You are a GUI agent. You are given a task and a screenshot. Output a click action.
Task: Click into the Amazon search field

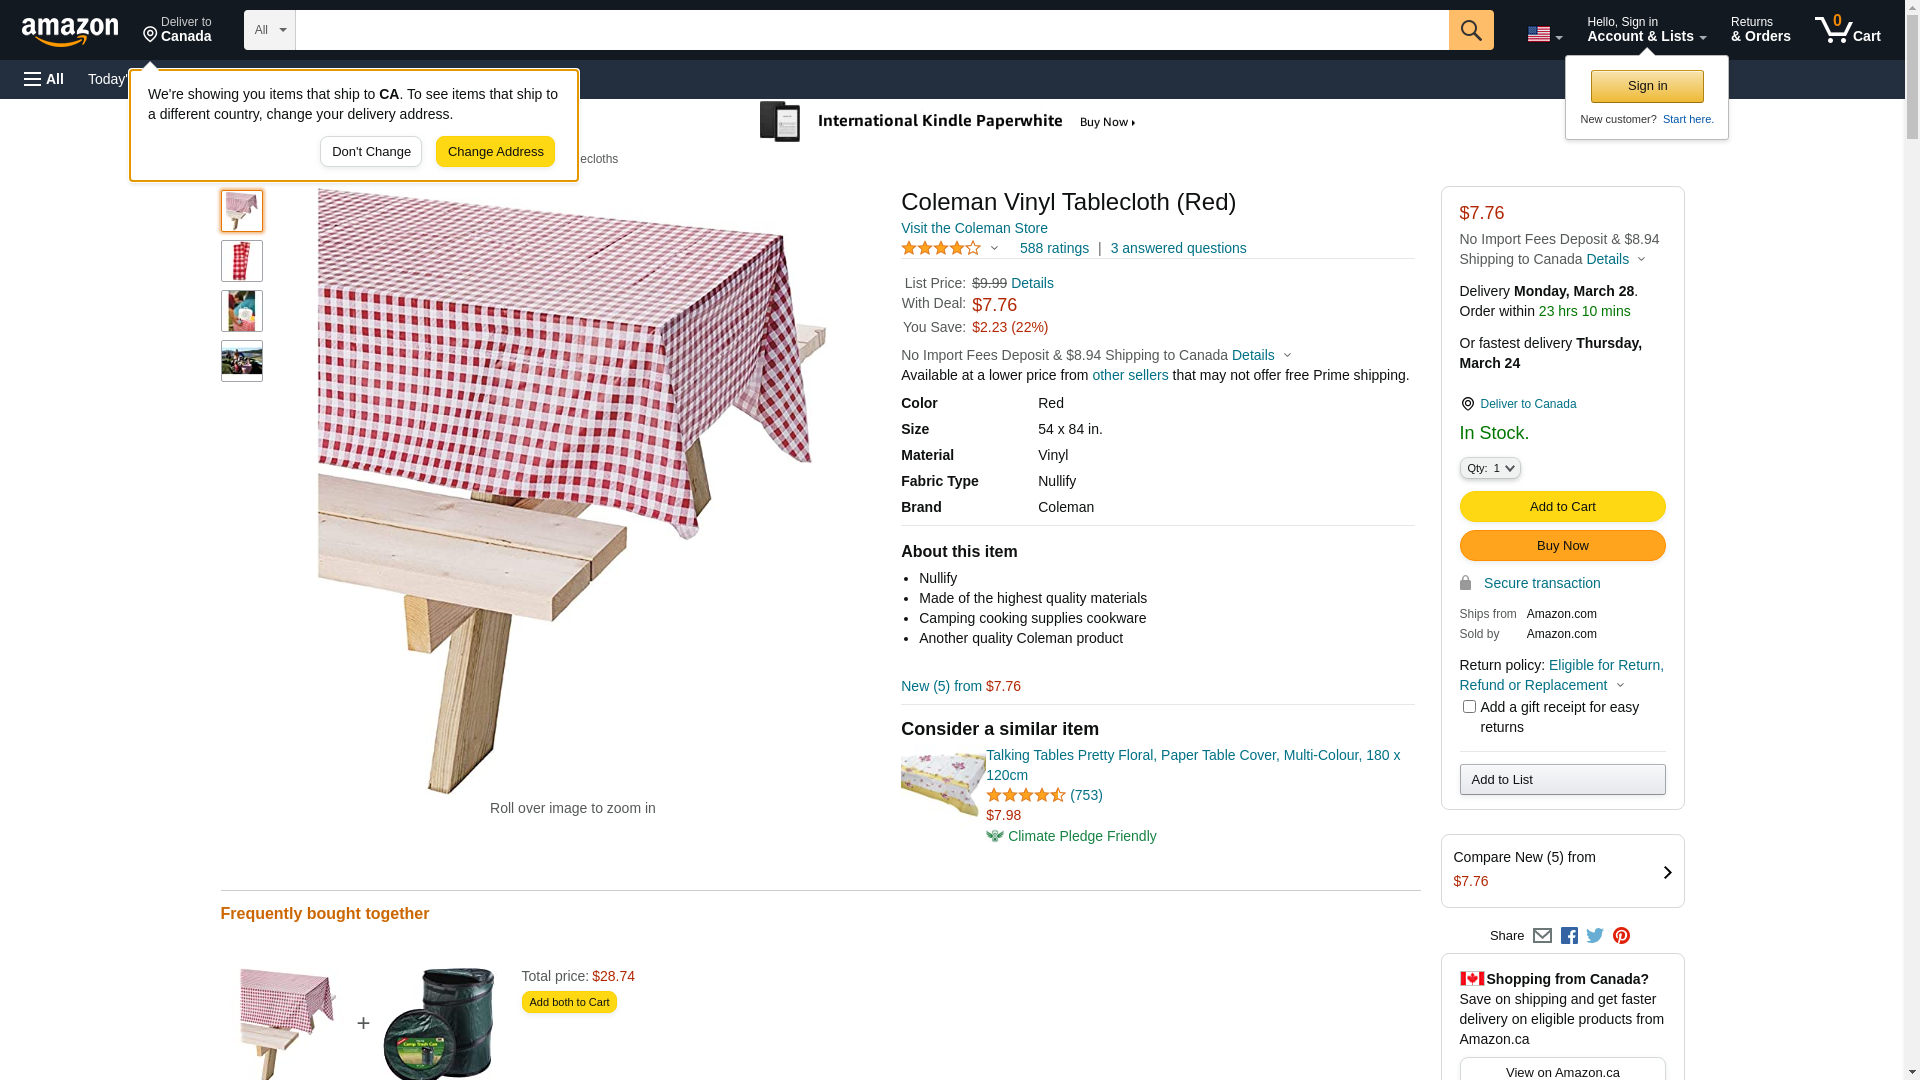coord(870,30)
